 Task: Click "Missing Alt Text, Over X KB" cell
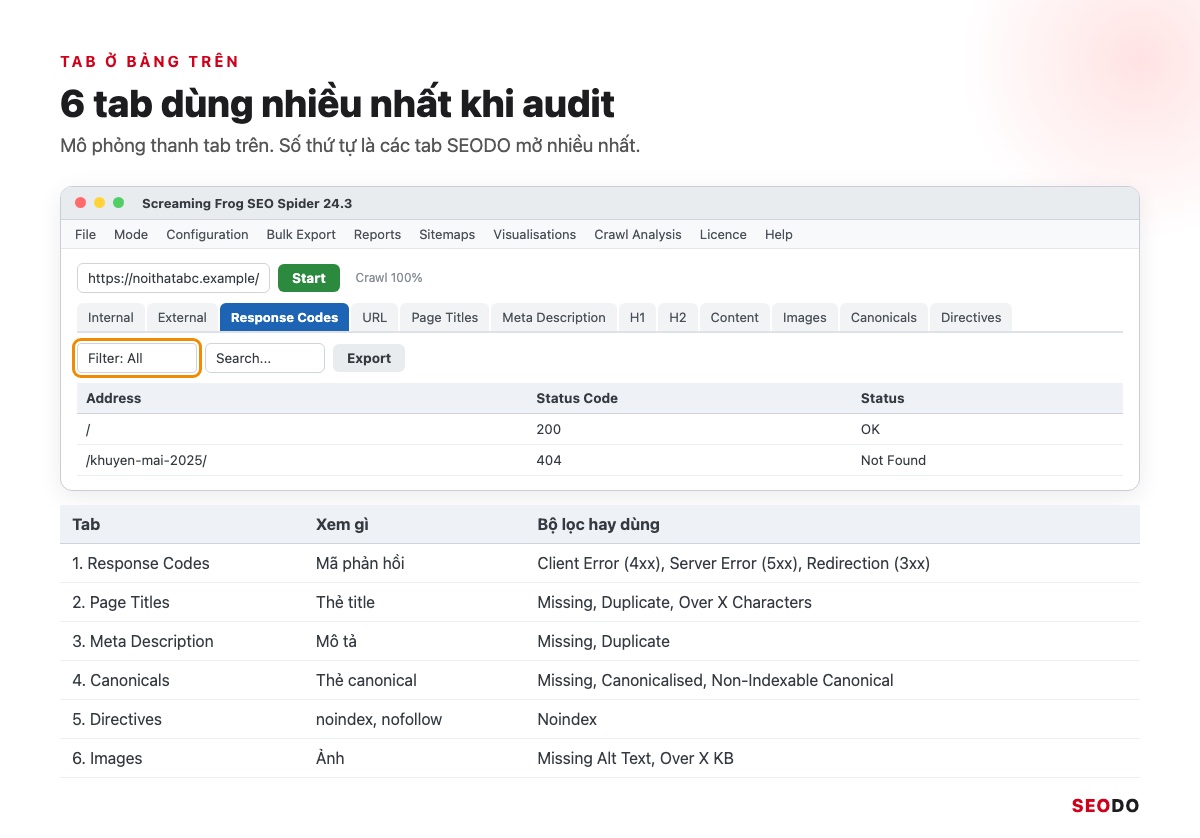point(636,758)
